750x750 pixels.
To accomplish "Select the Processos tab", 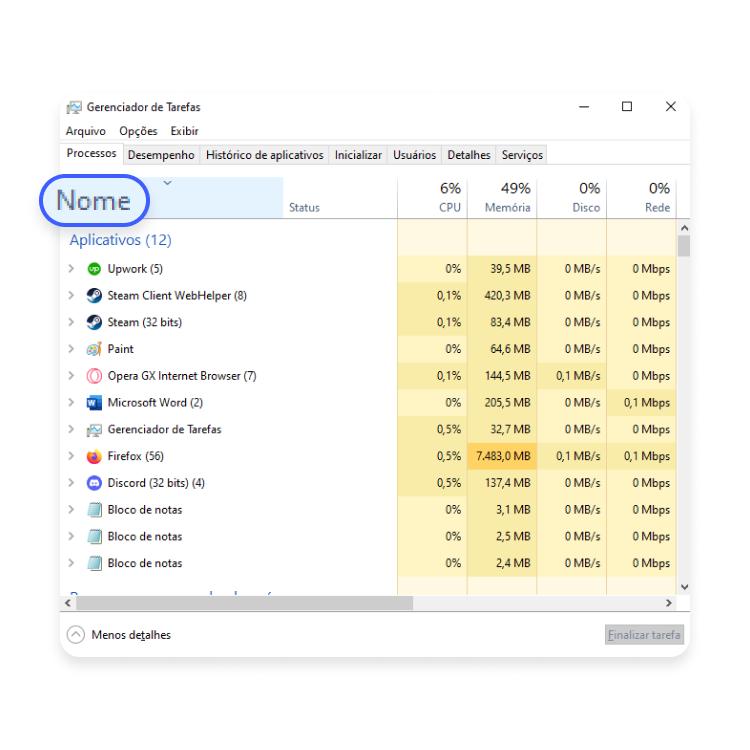I will 91,153.
